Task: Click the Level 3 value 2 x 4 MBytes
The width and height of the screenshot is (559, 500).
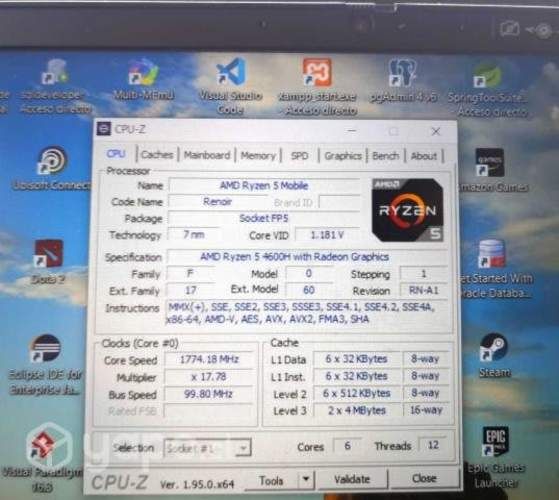Action: (357, 410)
